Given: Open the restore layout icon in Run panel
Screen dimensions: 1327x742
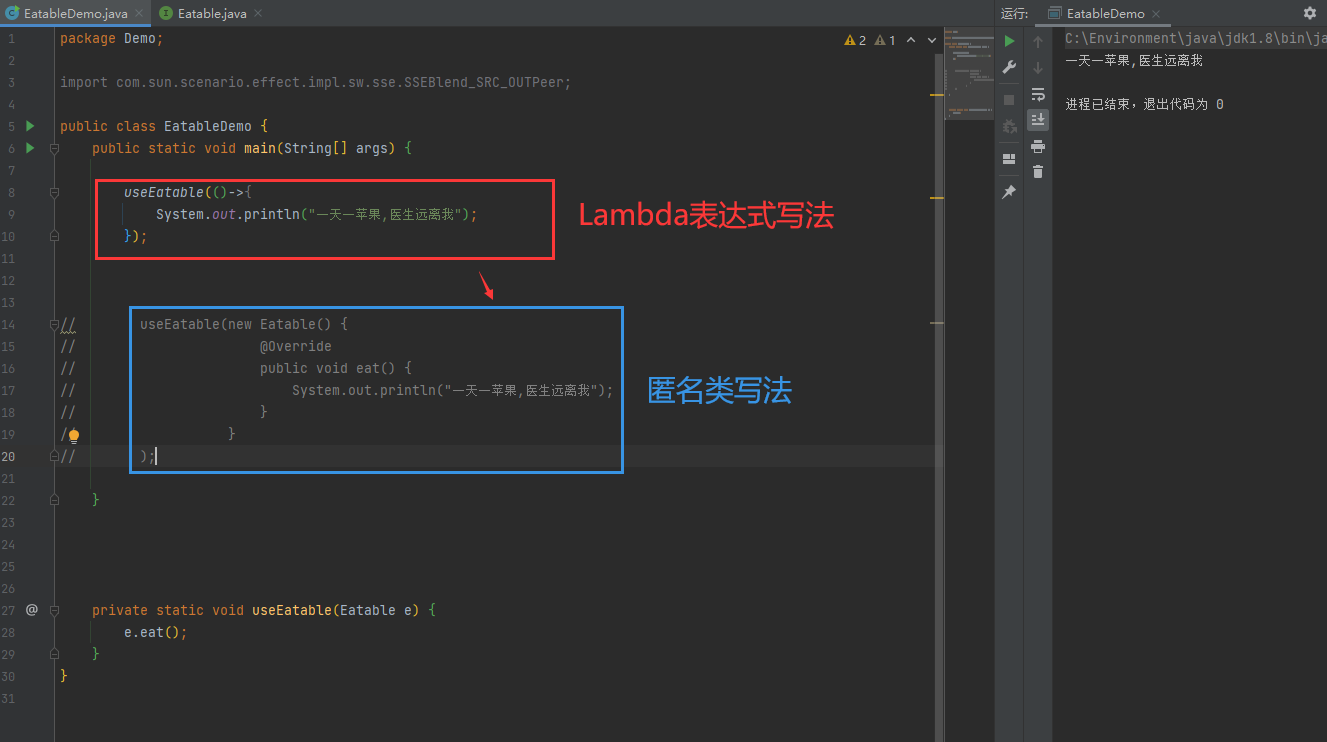Looking at the screenshot, I should [1010, 158].
